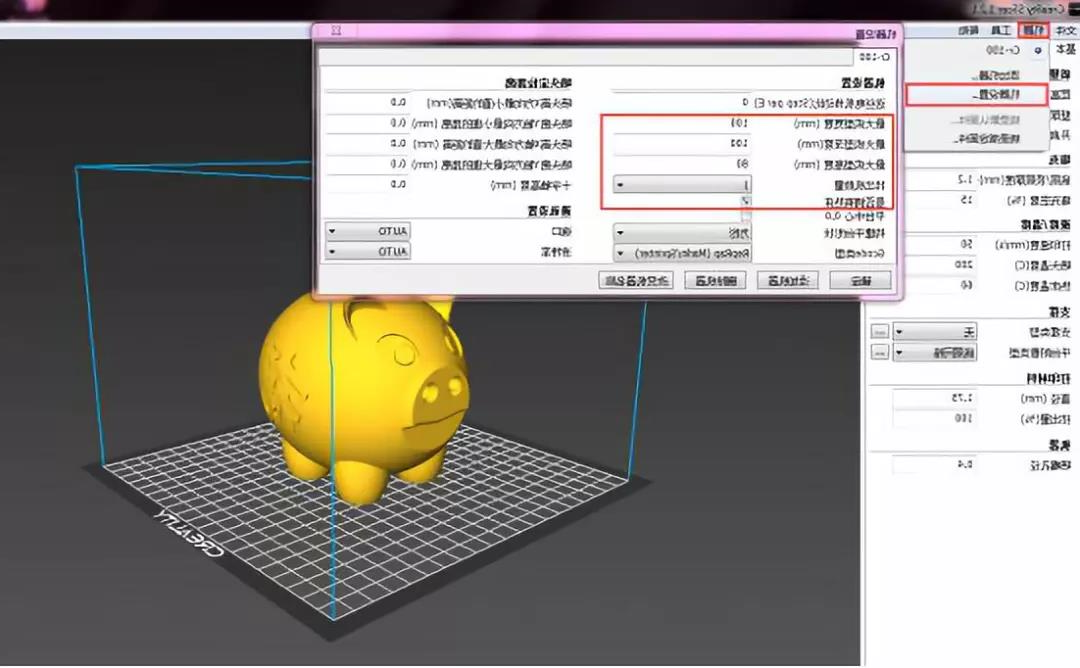Choose the highlighted Machine Settings menu entry

pos(976,94)
